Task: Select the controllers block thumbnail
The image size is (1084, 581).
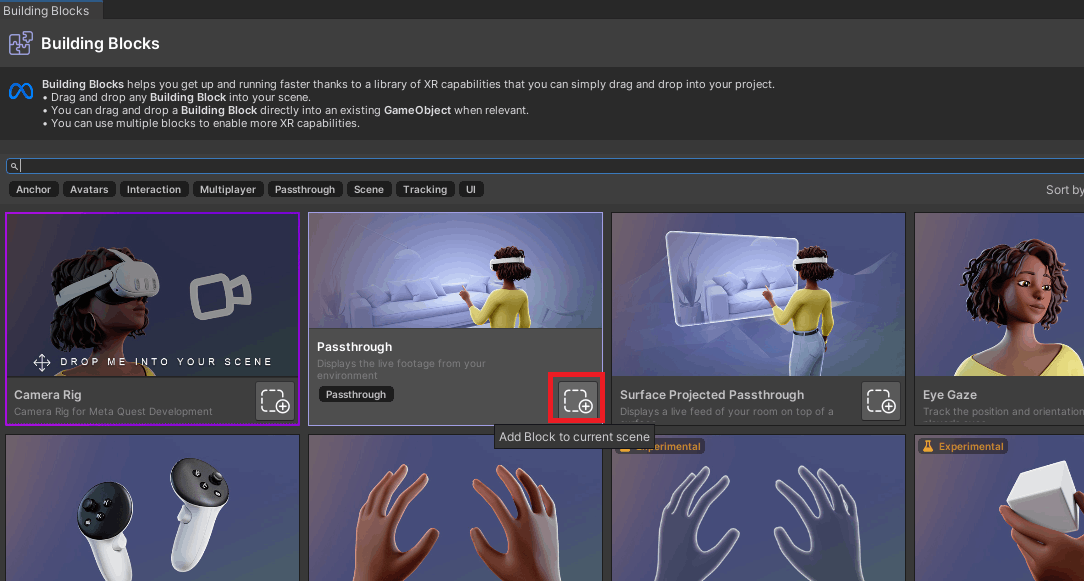Action: point(153,508)
